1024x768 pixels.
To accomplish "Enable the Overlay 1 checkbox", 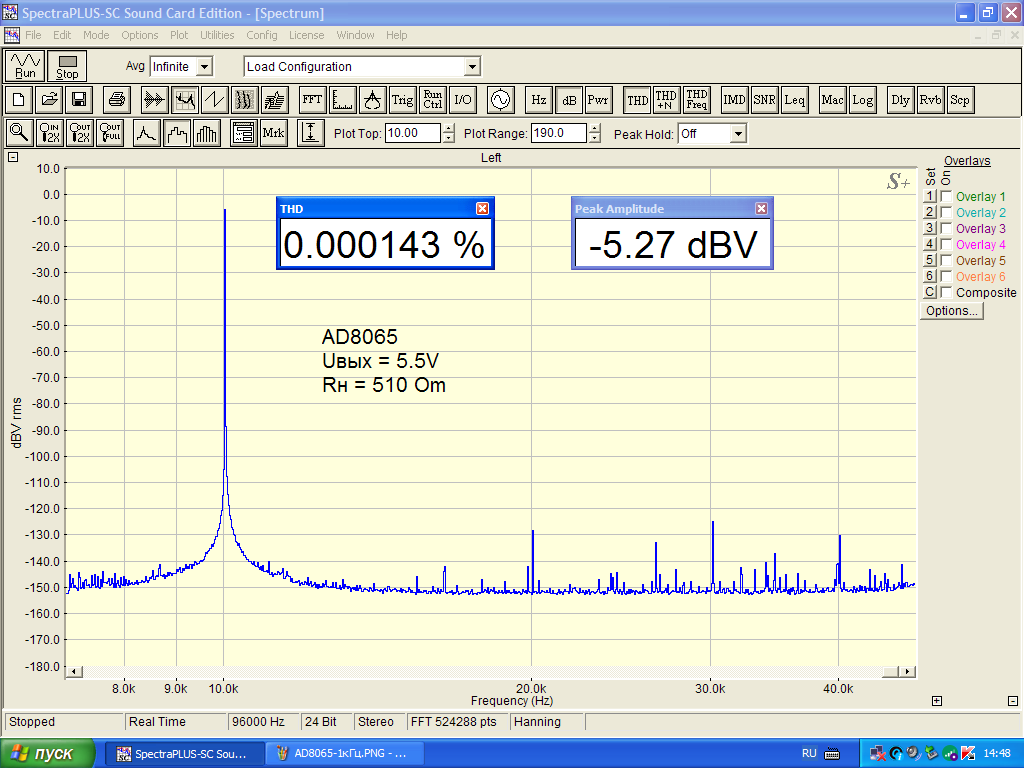I will 946,197.
